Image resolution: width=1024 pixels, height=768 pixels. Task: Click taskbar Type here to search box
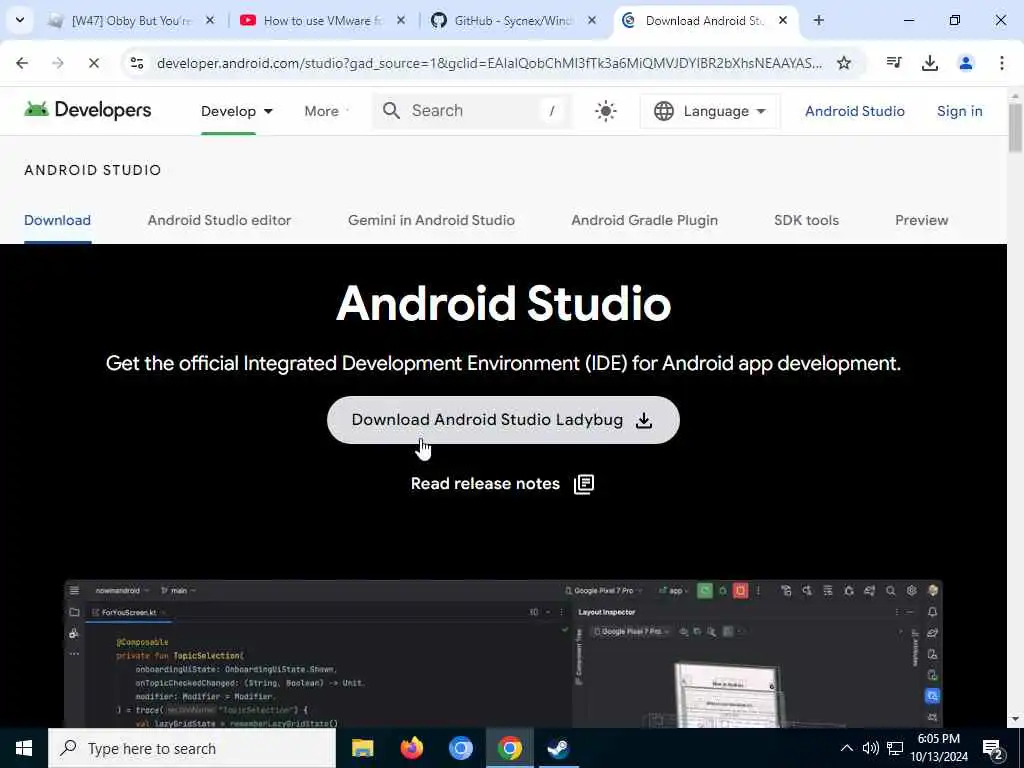tap(192, 748)
